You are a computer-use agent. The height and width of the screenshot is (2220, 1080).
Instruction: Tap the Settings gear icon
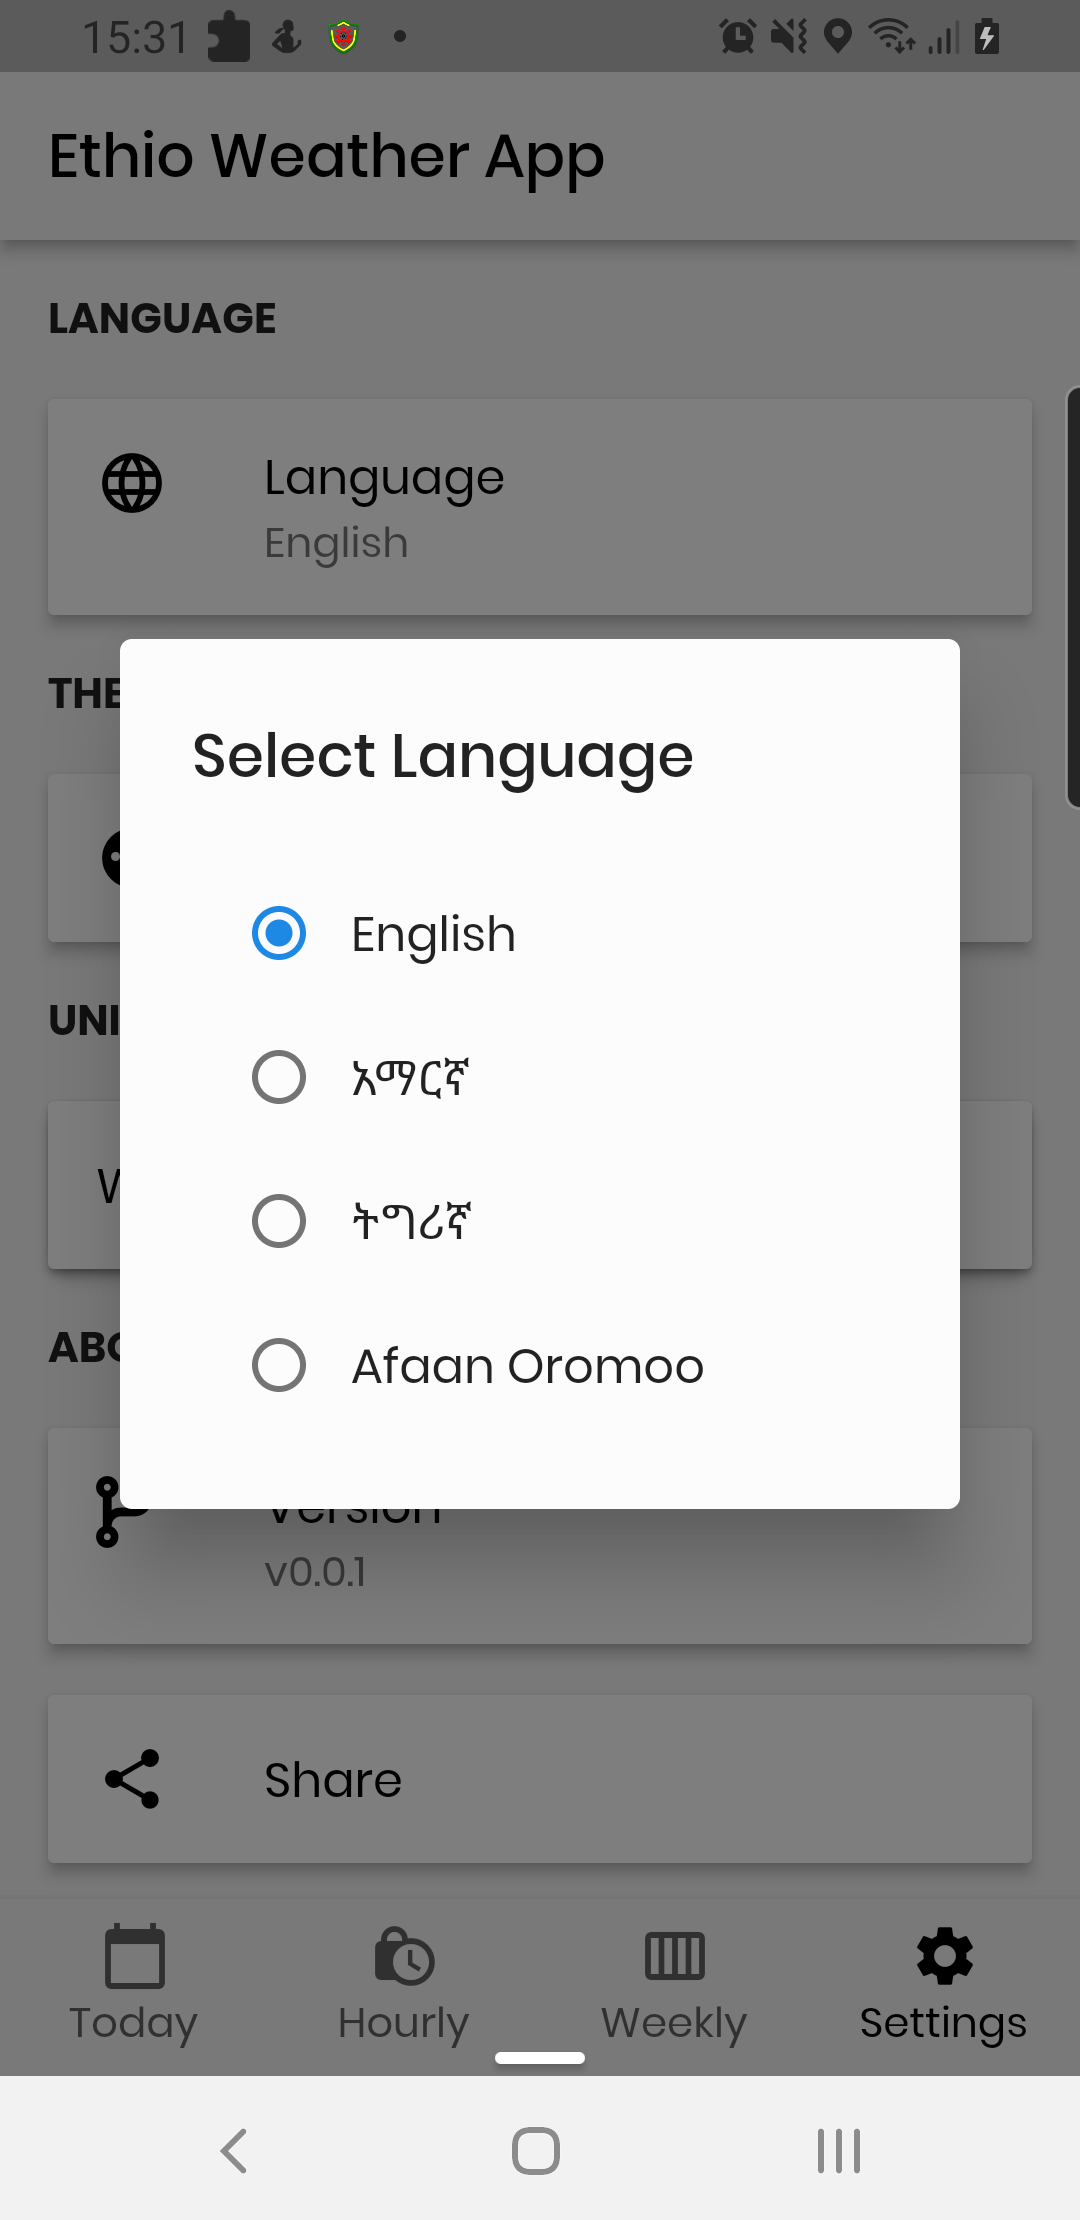(944, 1955)
